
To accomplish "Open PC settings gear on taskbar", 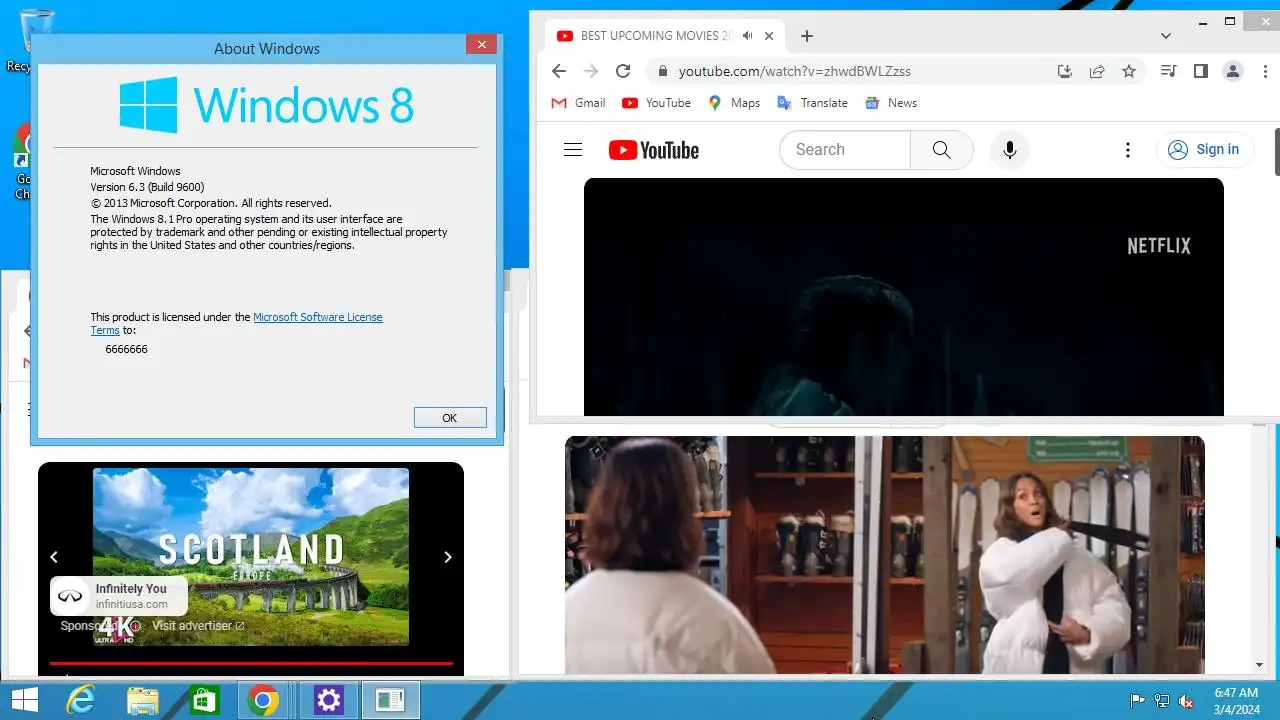I will coord(329,700).
